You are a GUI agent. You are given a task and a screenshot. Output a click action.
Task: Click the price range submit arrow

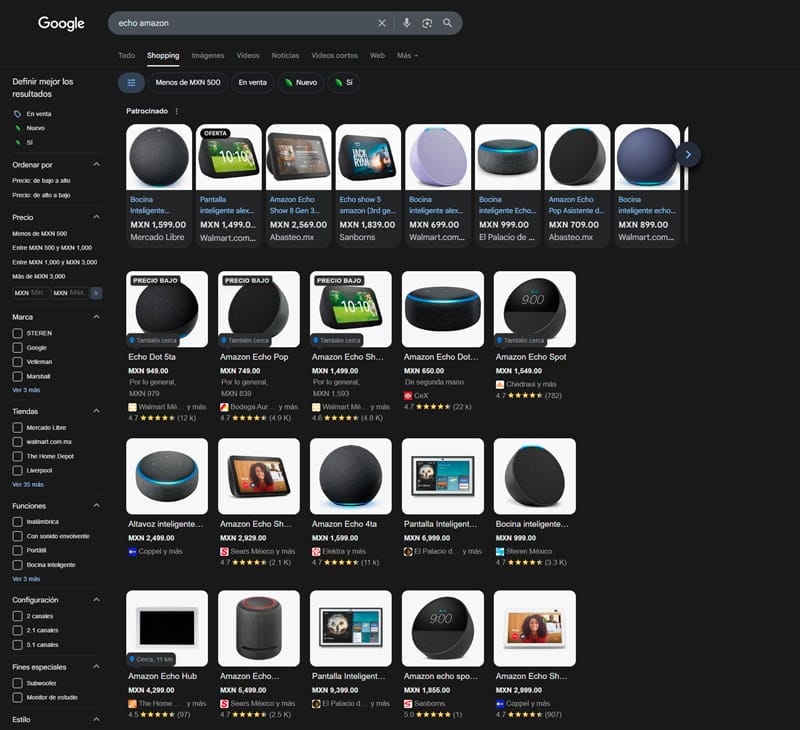point(96,293)
